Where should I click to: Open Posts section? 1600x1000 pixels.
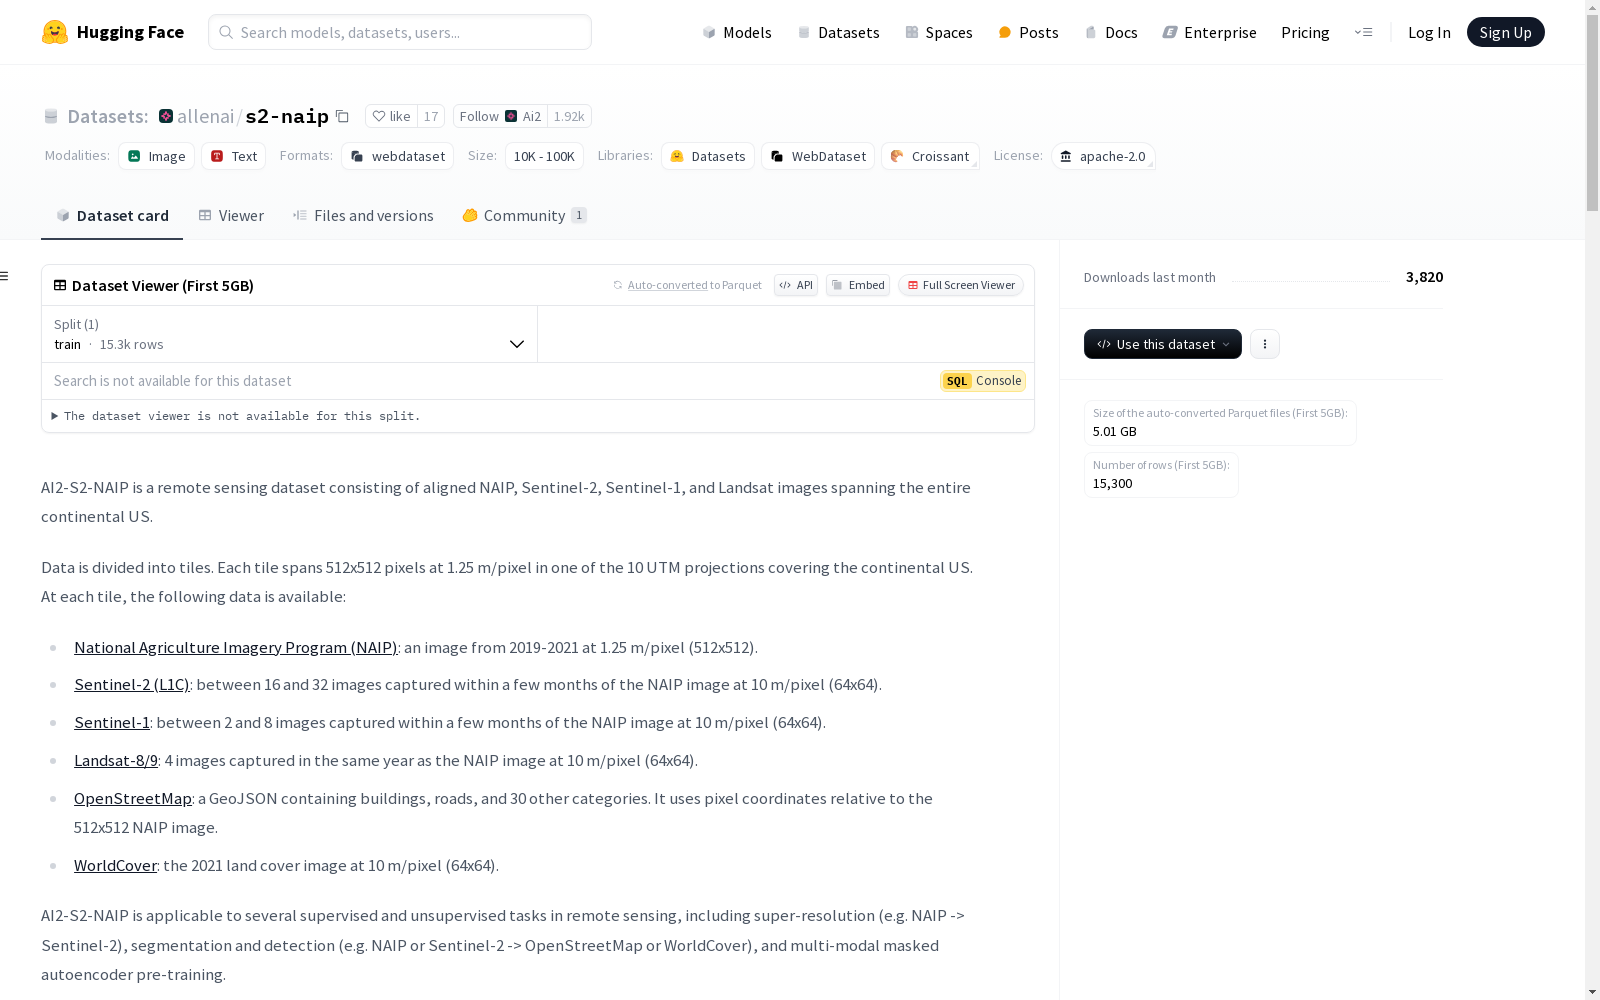click(x=1028, y=32)
